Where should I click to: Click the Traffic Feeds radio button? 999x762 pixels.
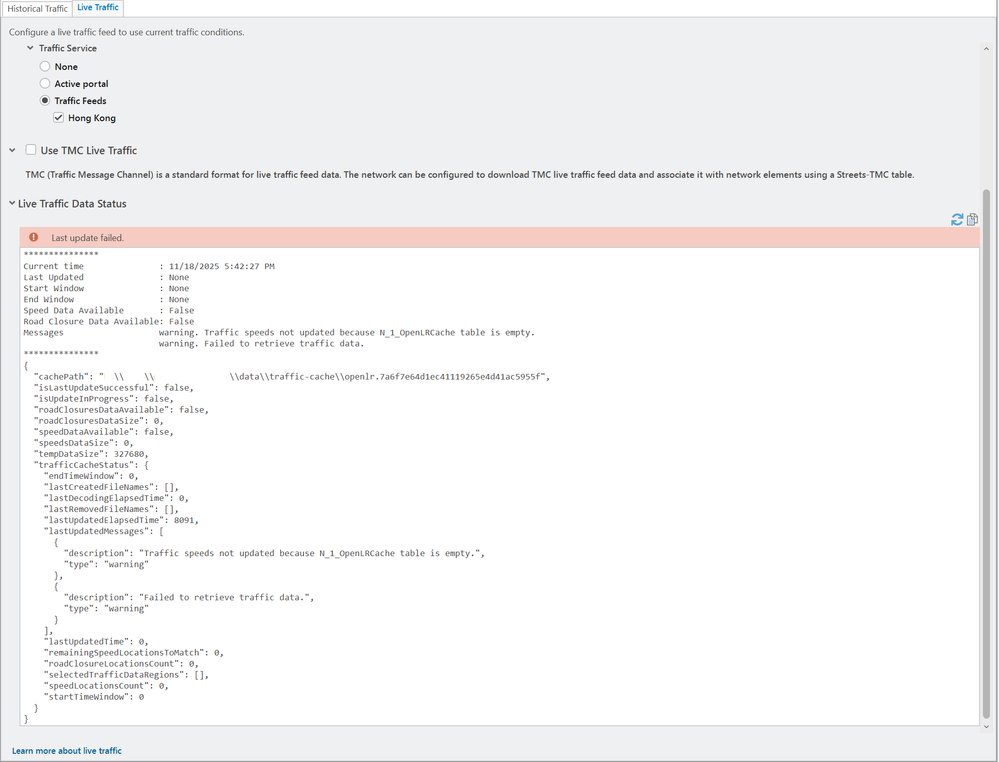(44, 100)
